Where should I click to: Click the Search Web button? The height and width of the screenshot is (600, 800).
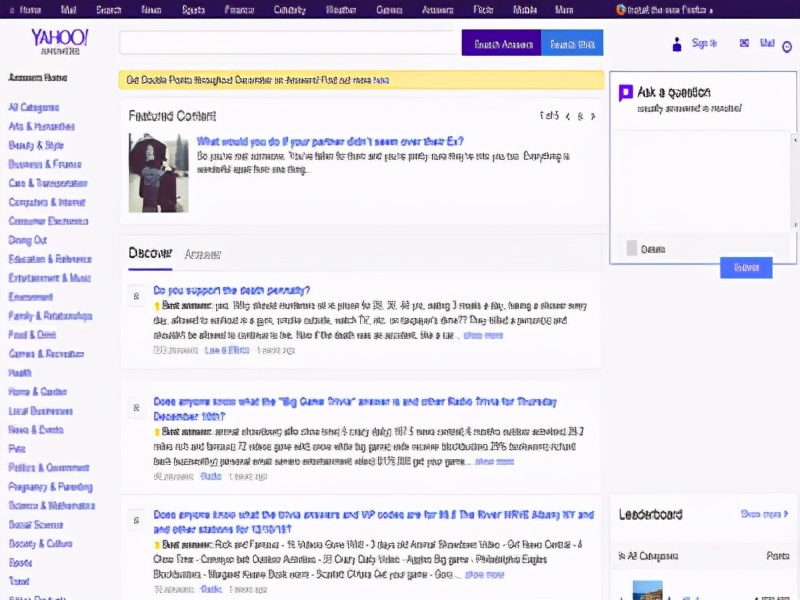pyautogui.click(x=572, y=43)
